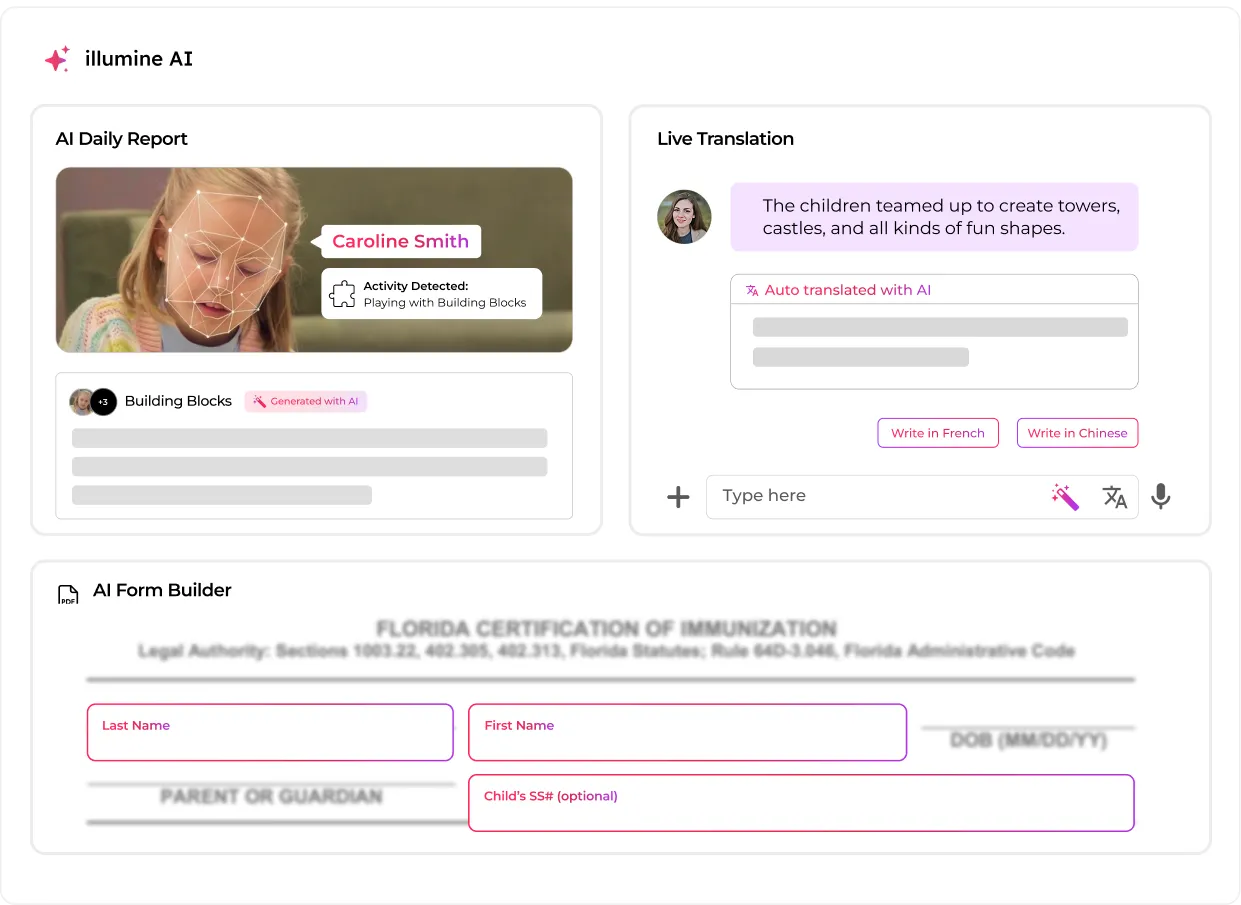Click the puzzle piece Activity Detected icon

coord(343,294)
